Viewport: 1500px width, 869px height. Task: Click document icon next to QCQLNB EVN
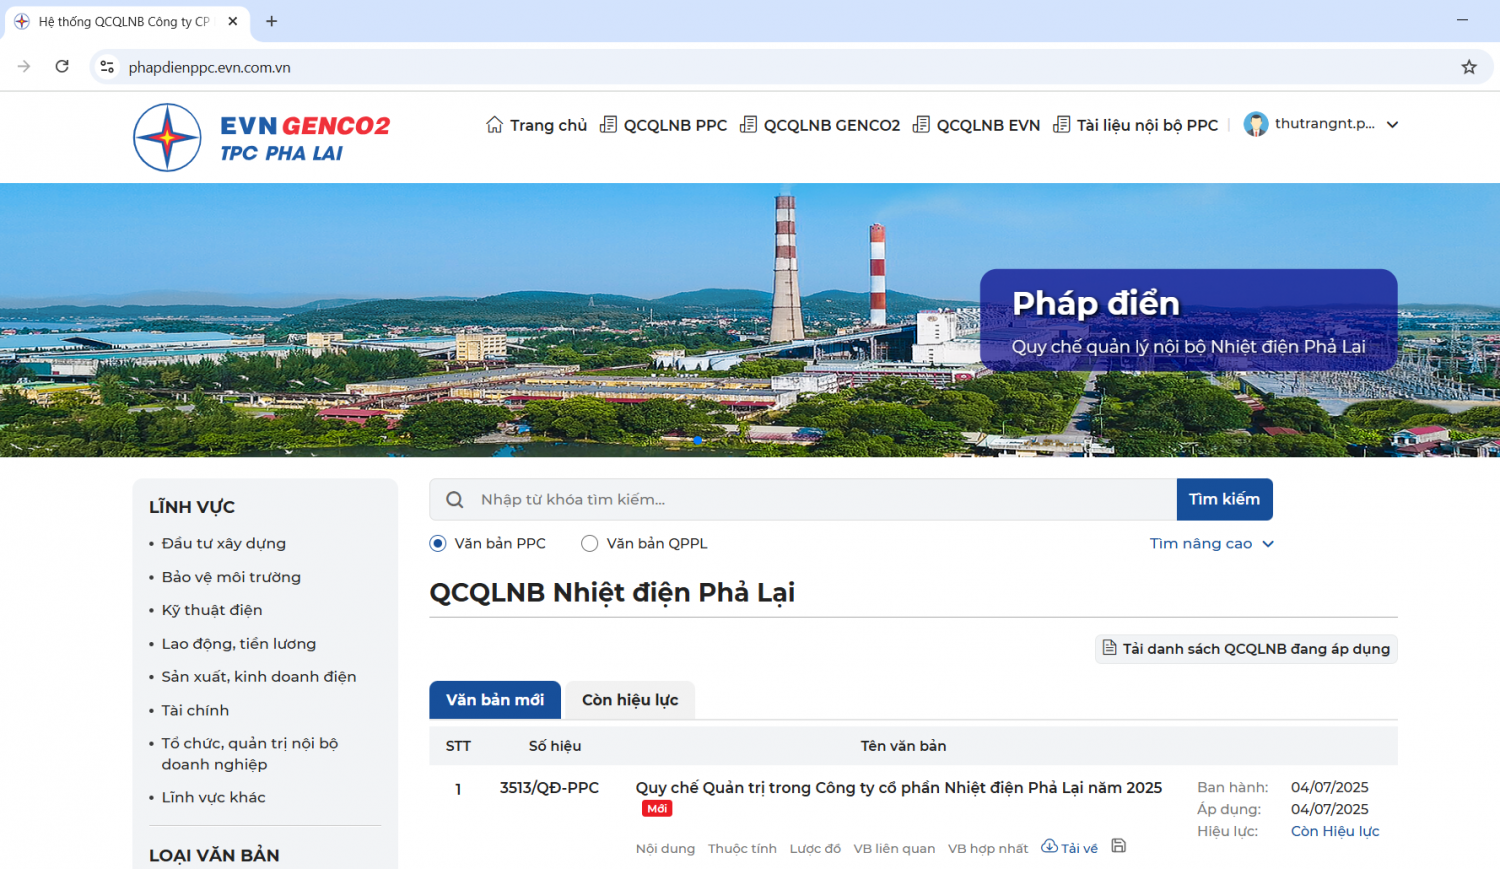921,125
